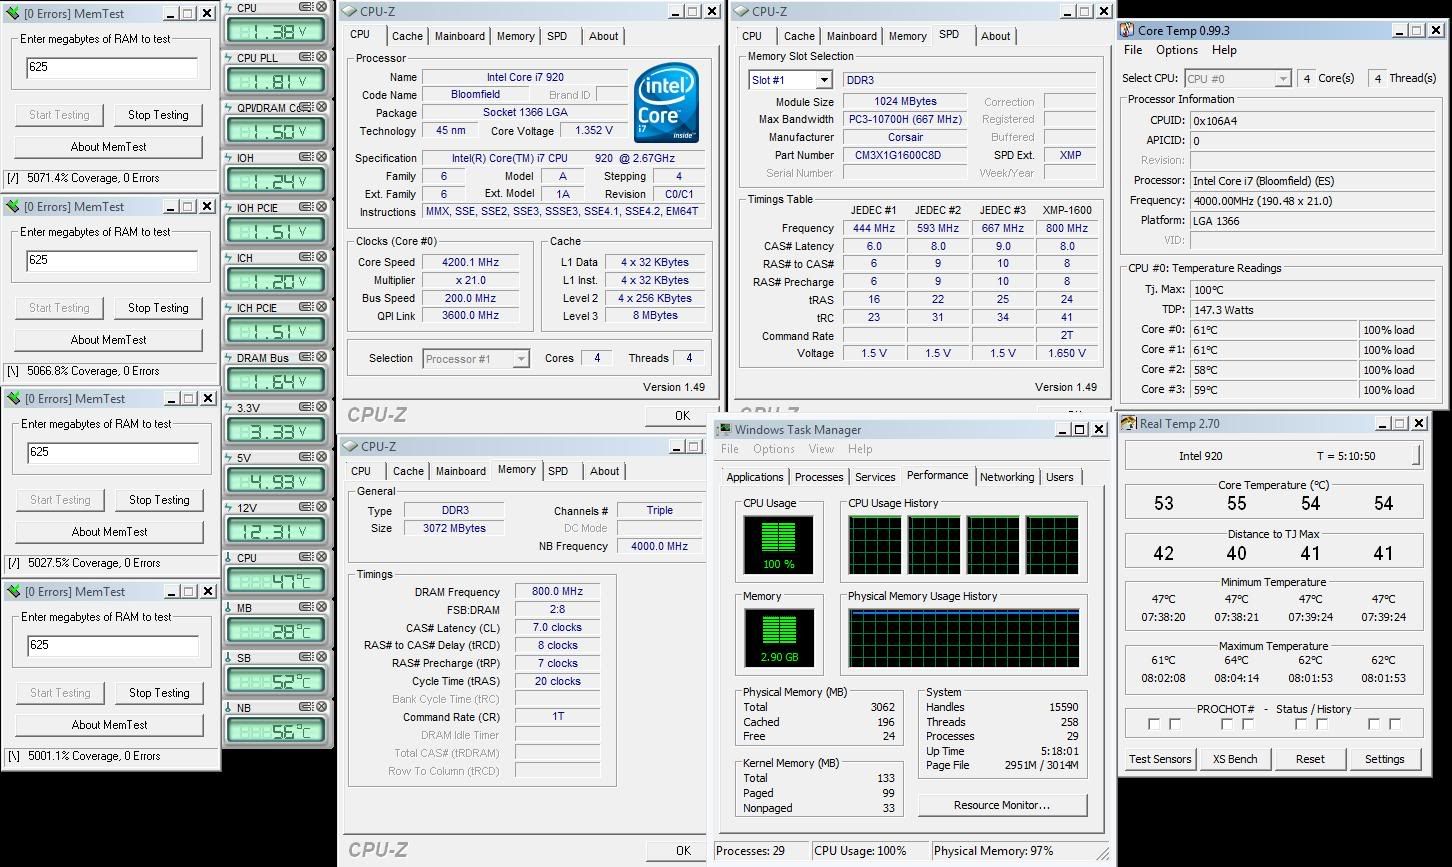Open Core Temp Help menu
The image size is (1452, 867).
(1224, 50)
